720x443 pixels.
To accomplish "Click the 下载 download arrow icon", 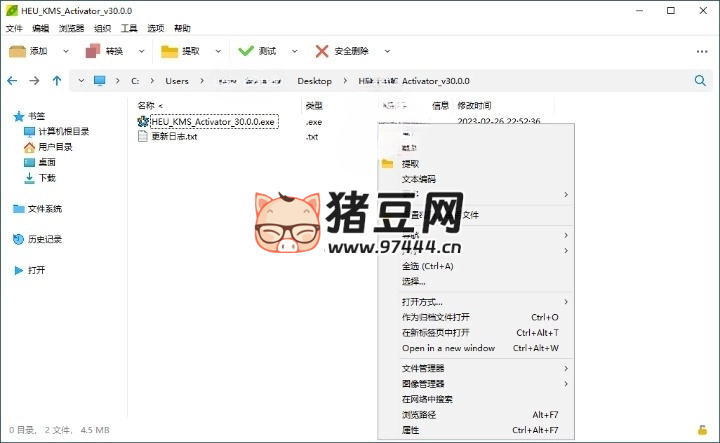I will (x=29, y=178).
